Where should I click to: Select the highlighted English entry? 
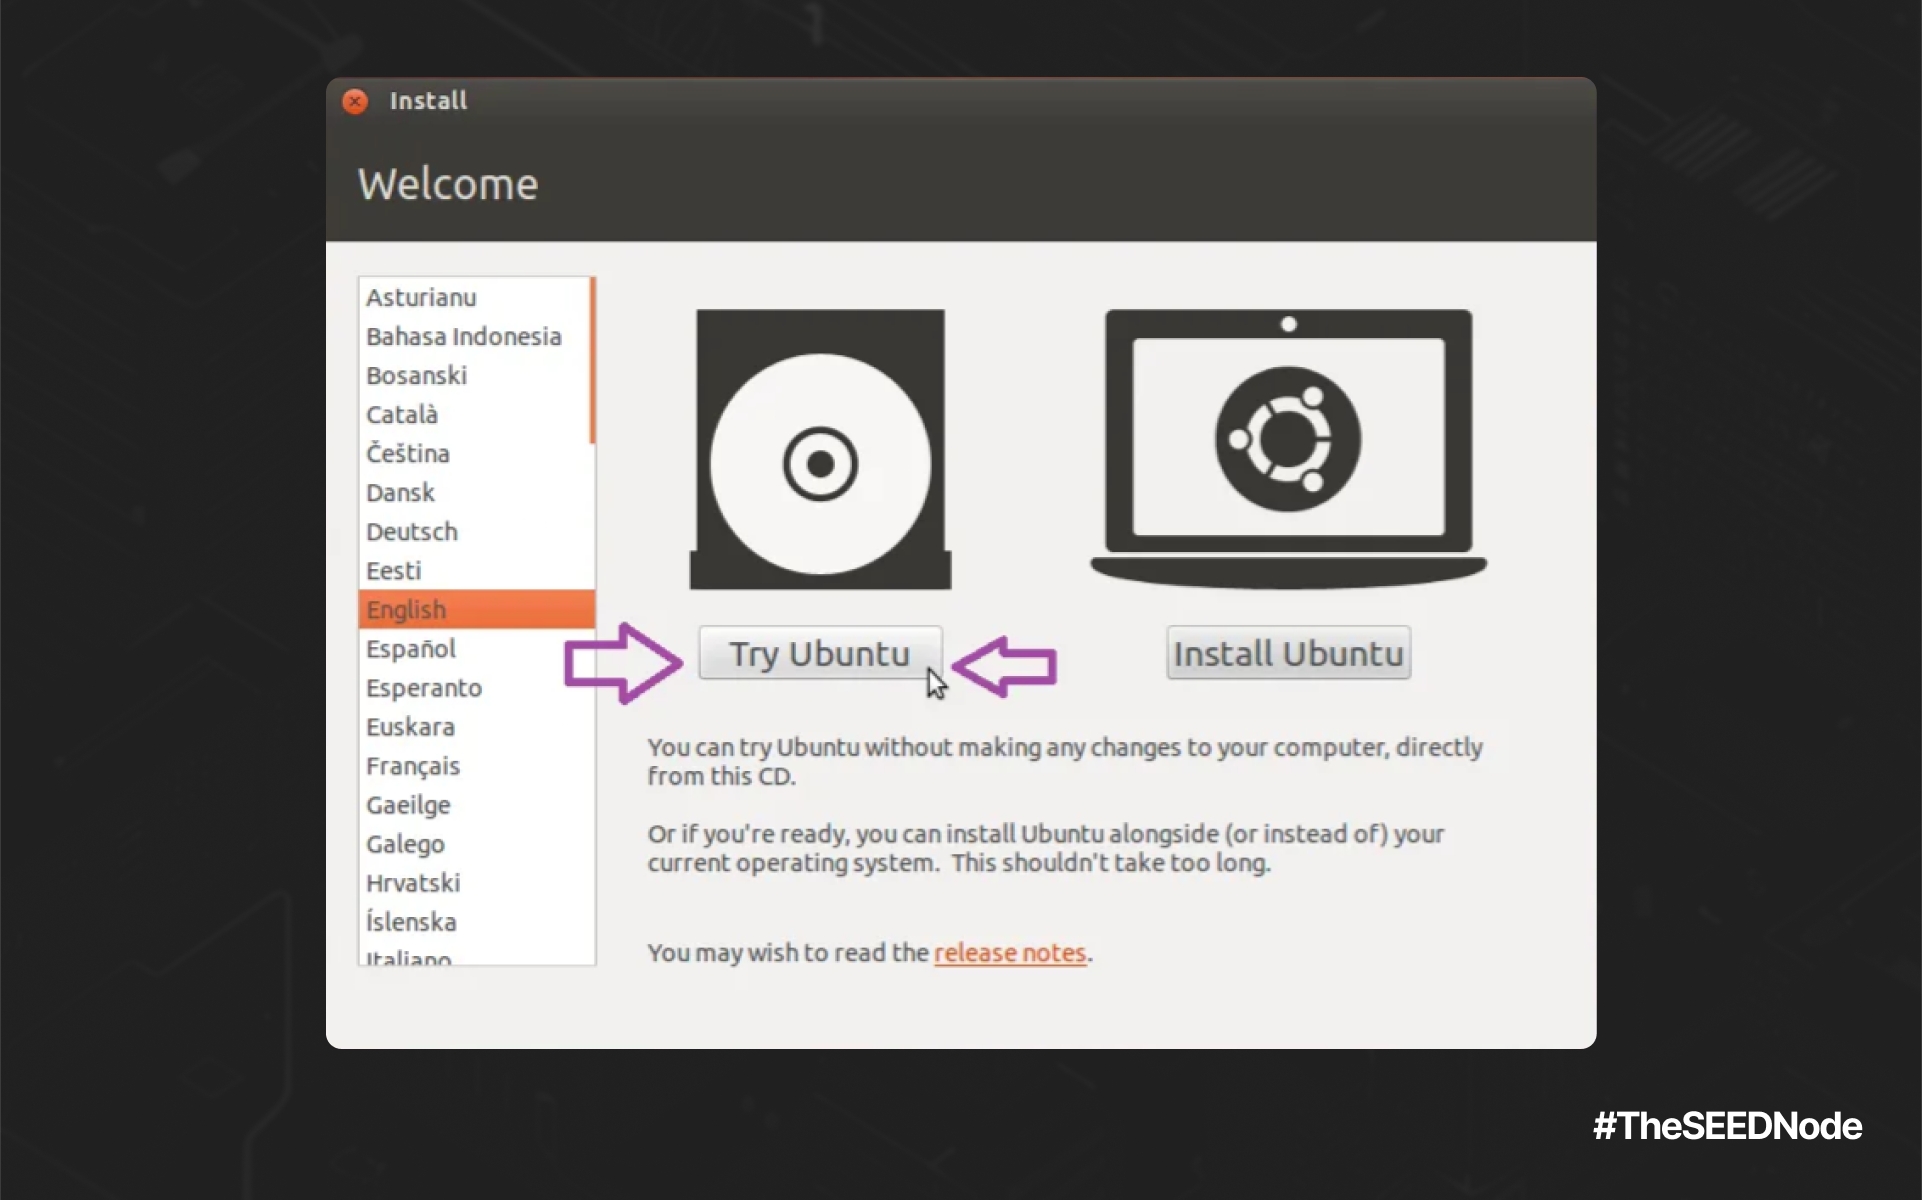click(x=406, y=610)
